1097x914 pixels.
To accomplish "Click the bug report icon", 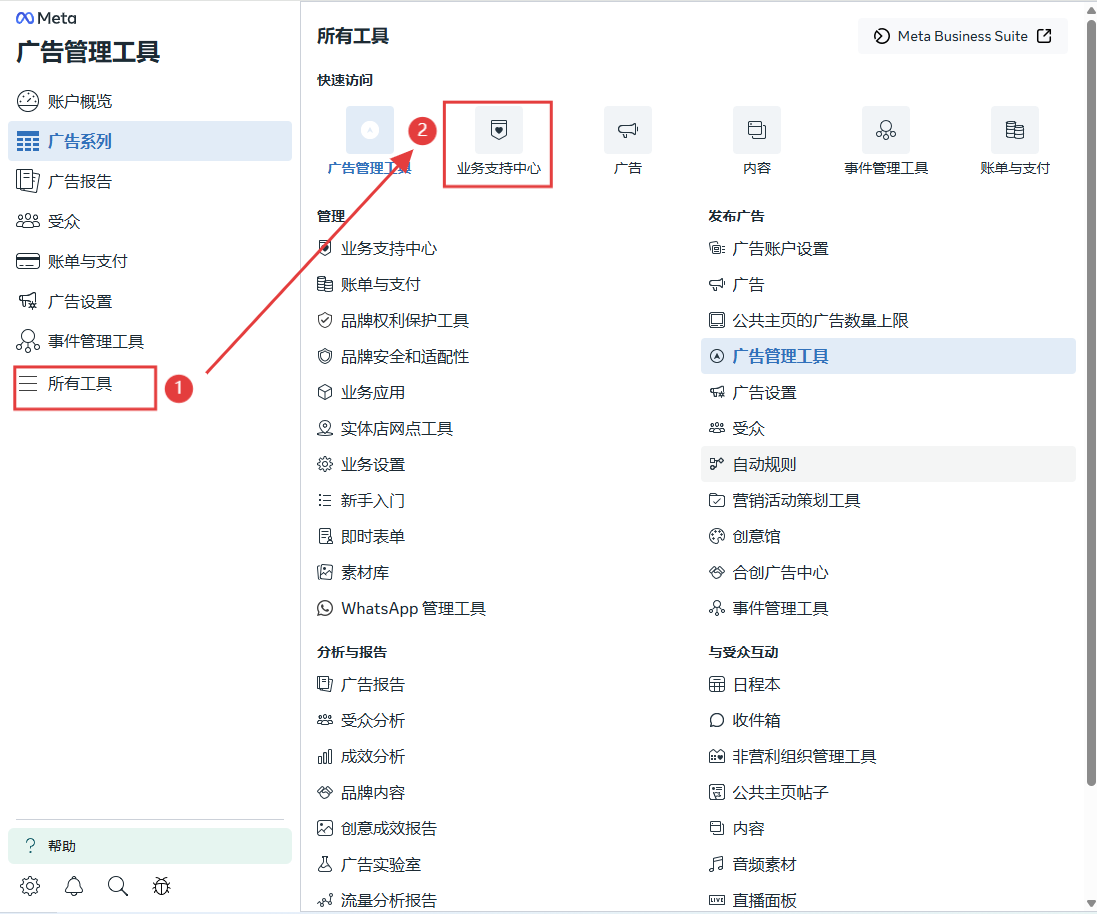I will (162, 886).
